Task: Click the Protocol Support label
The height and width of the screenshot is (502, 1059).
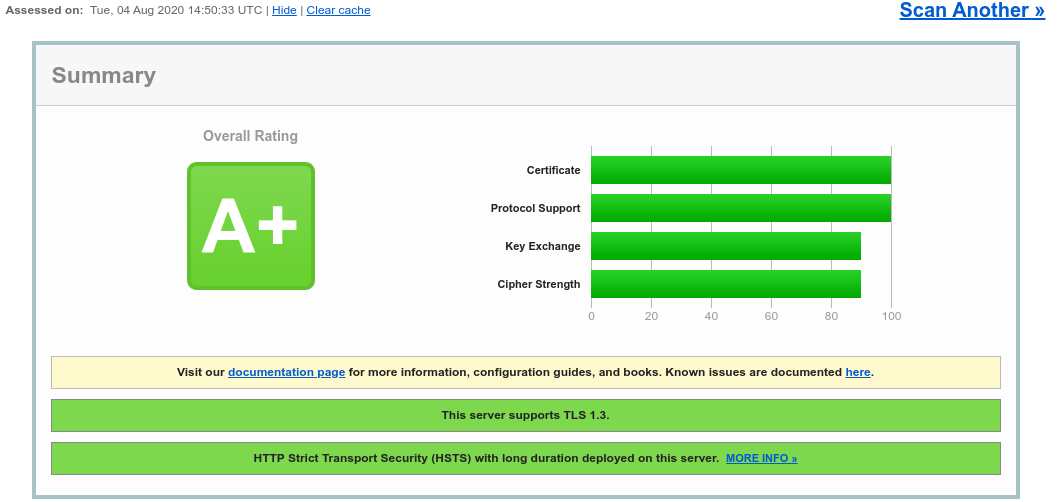Action: point(536,208)
